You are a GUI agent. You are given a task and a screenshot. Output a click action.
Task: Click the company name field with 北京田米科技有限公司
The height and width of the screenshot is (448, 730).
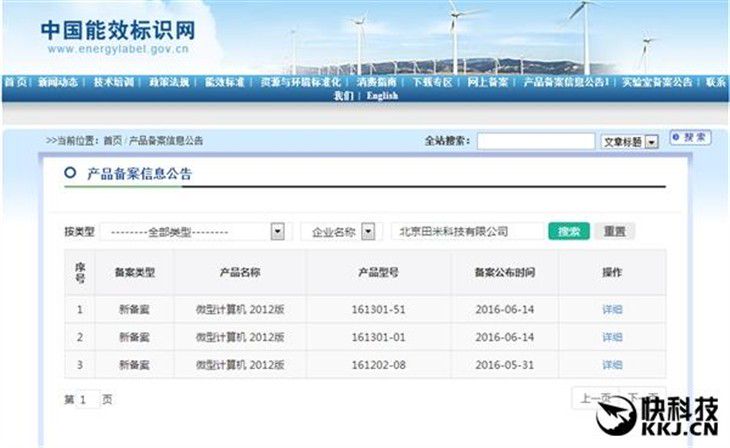tap(467, 231)
